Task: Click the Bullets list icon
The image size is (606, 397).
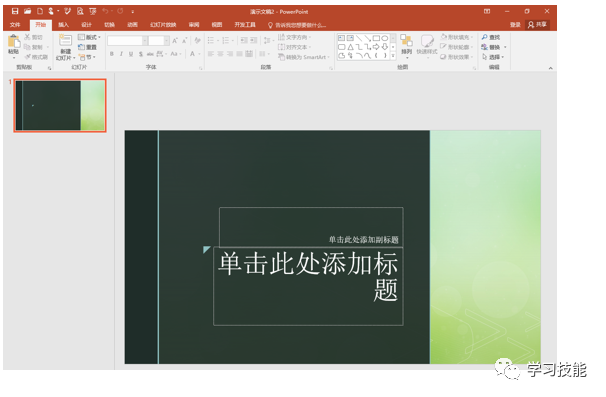Action: pos(211,40)
